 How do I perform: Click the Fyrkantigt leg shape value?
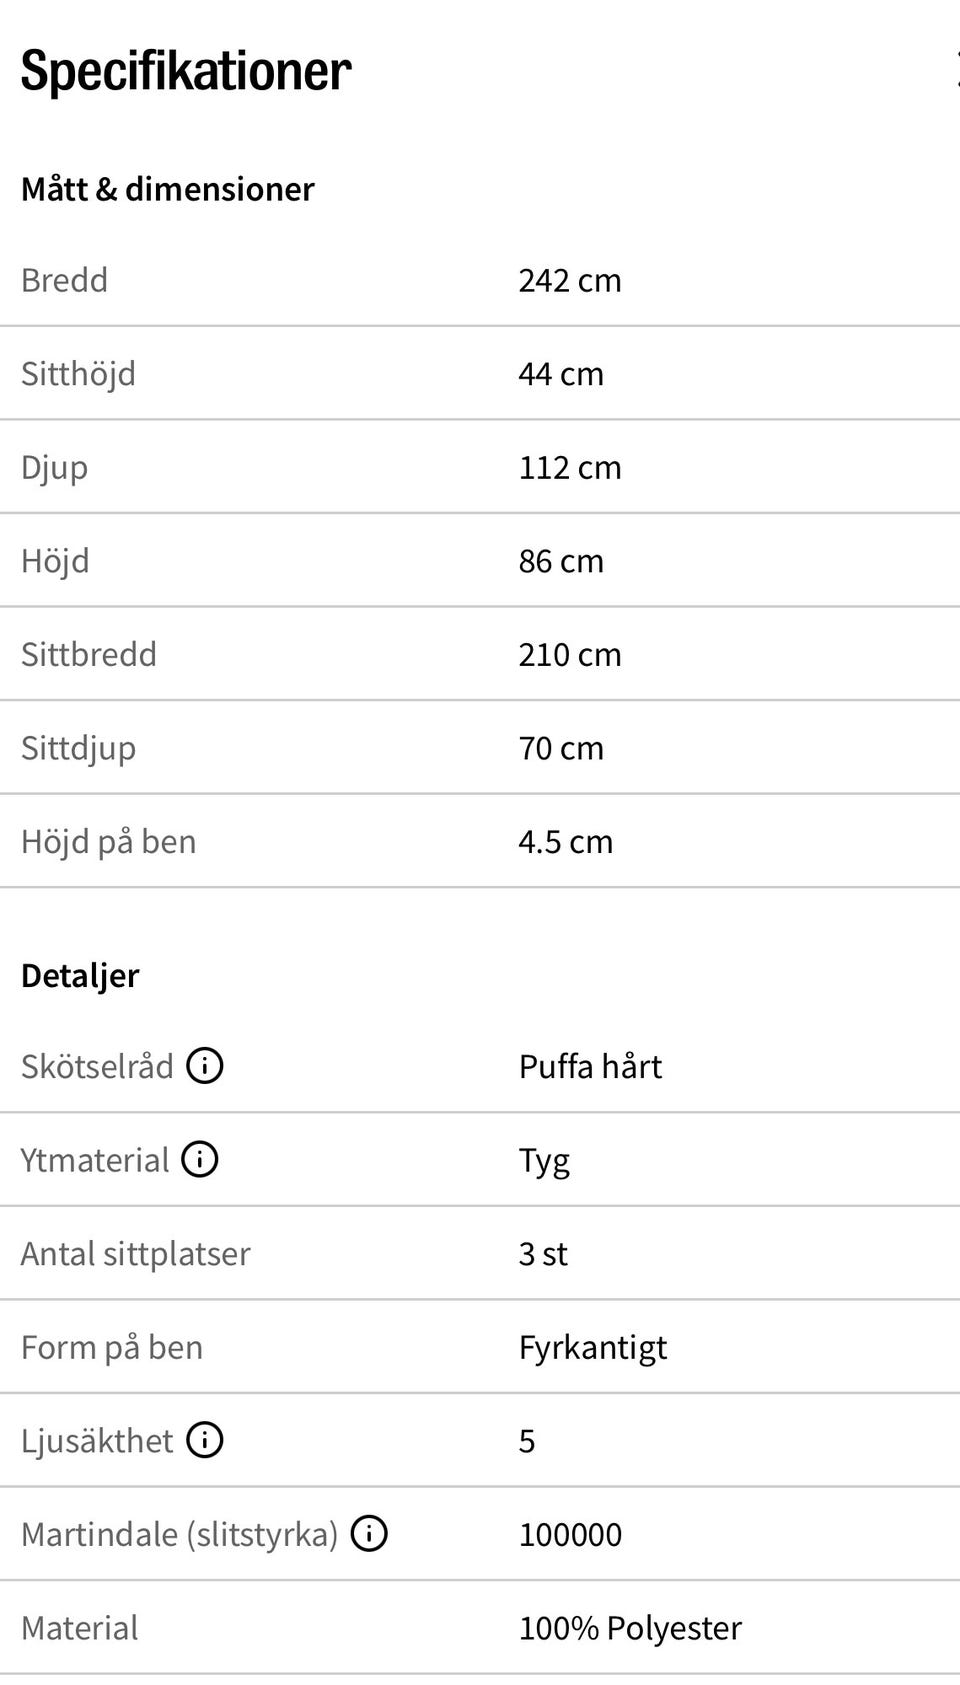coord(593,1348)
